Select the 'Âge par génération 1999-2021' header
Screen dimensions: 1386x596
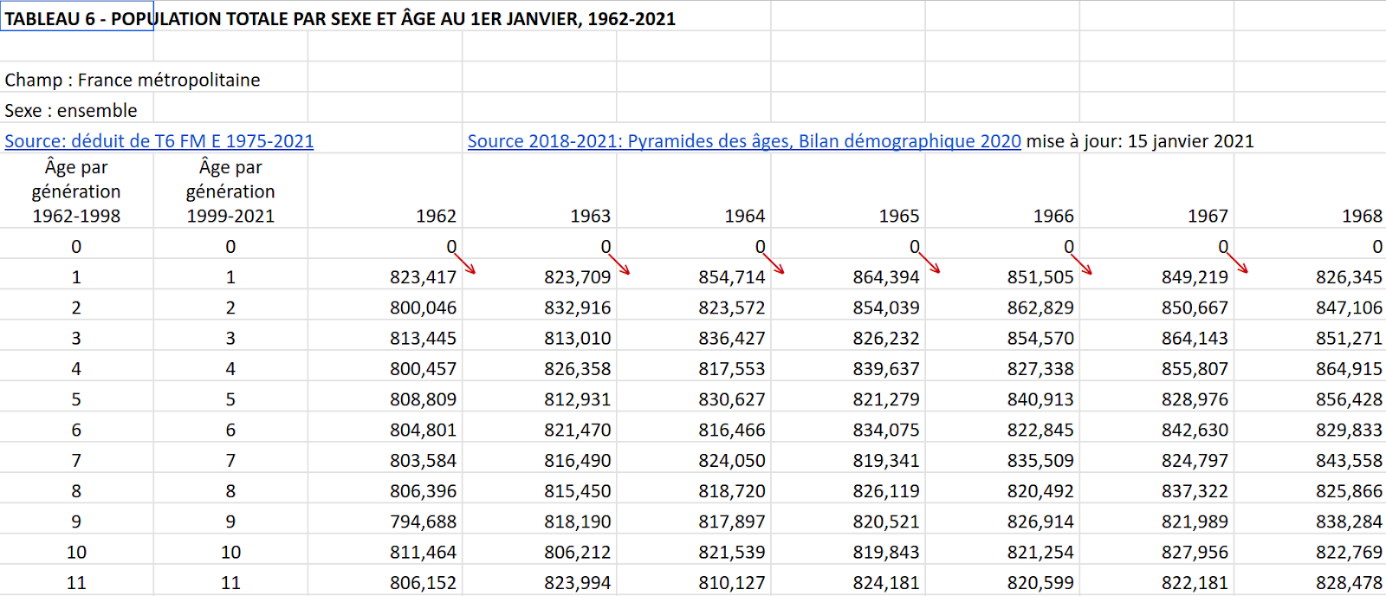pyautogui.click(x=231, y=191)
